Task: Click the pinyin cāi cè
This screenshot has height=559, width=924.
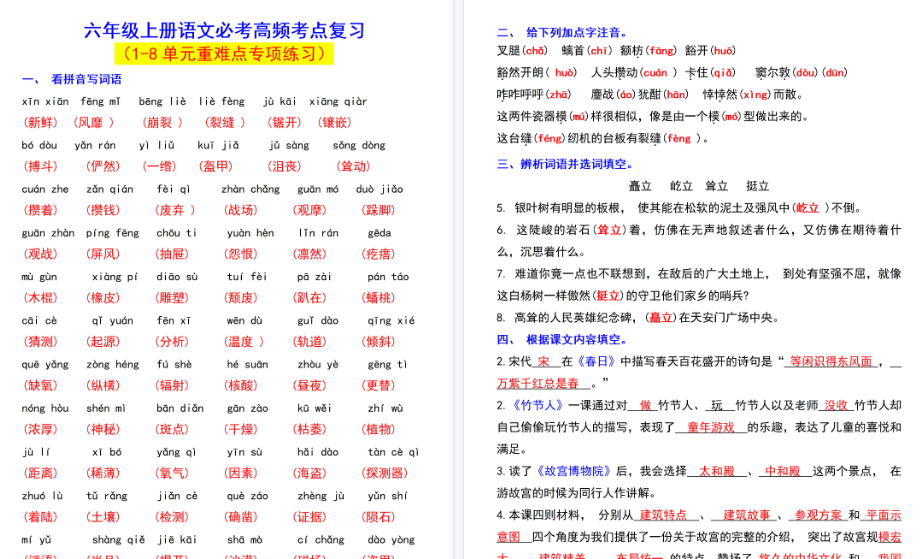Action: [39, 320]
